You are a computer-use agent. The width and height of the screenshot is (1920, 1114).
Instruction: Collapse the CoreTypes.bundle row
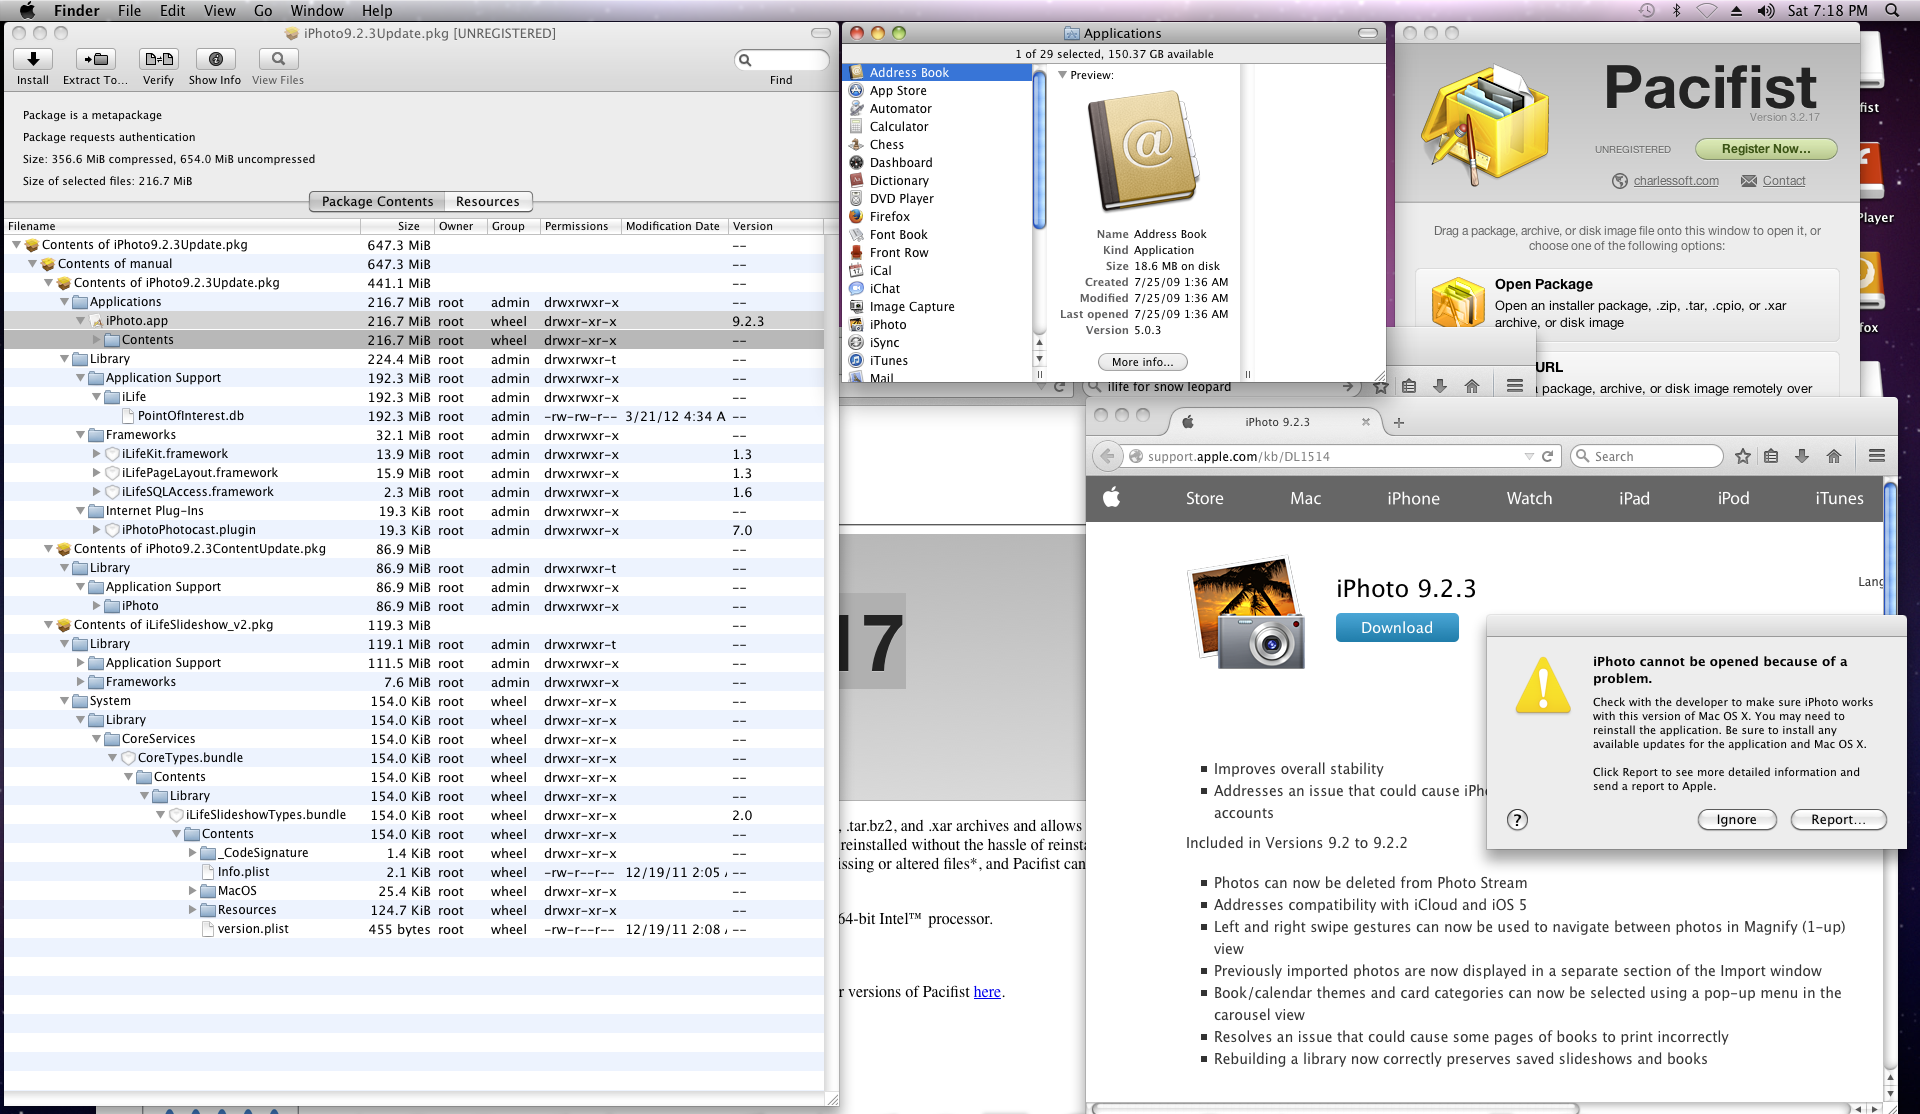(113, 758)
